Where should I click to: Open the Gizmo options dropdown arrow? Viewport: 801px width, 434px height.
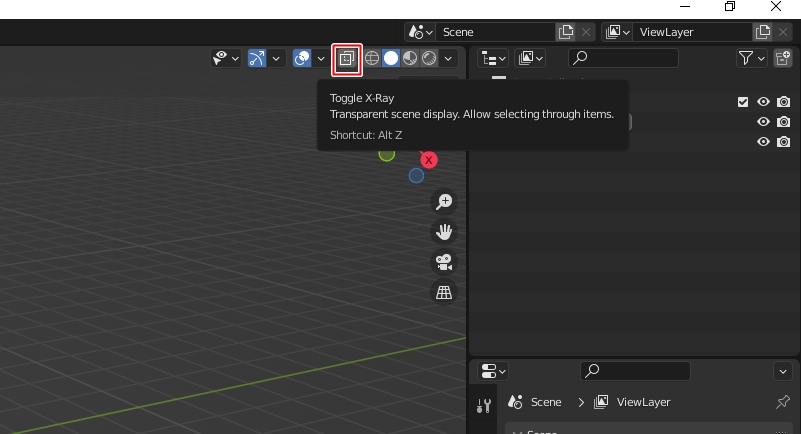[x=276, y=58]
